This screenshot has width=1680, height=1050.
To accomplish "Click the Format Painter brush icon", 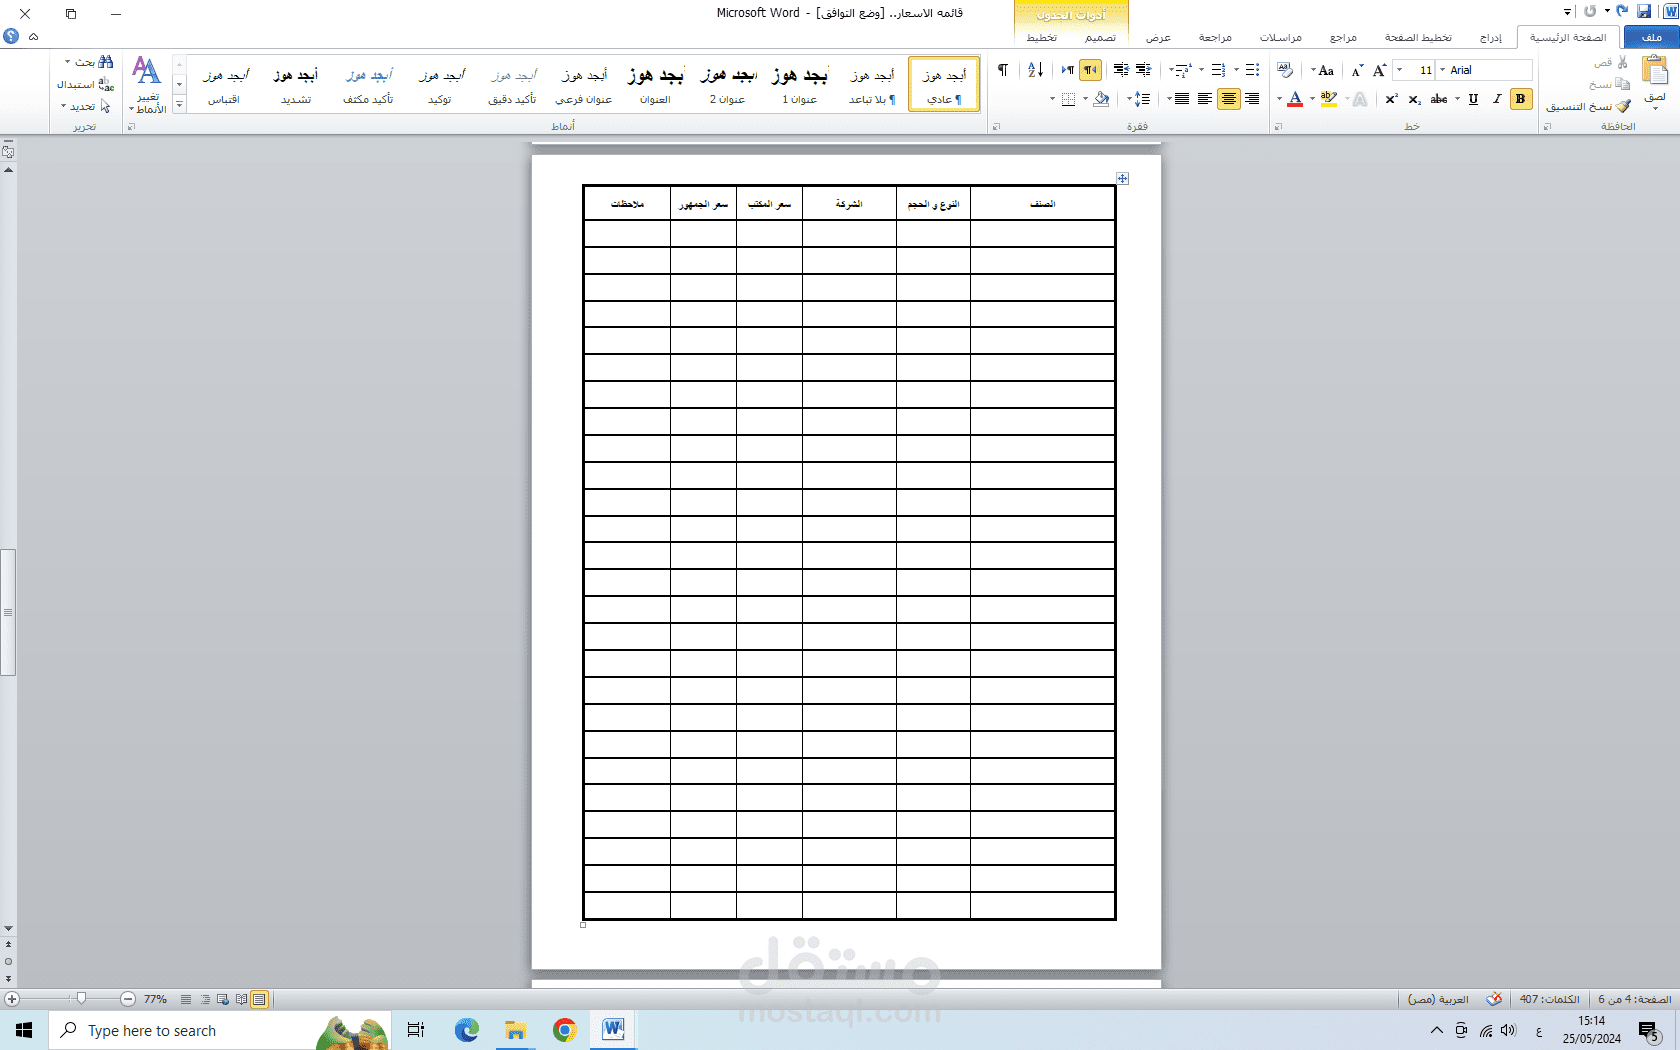I will pos(1623,106).
